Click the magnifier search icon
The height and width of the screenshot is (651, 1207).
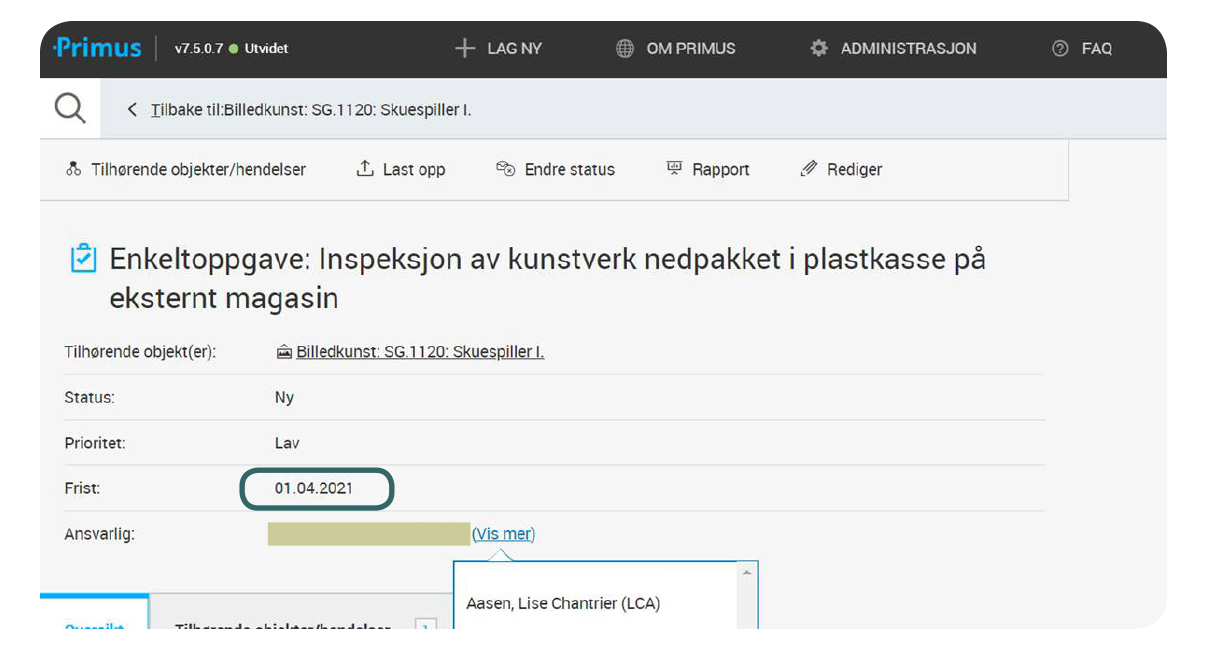(x=70, y=108)
